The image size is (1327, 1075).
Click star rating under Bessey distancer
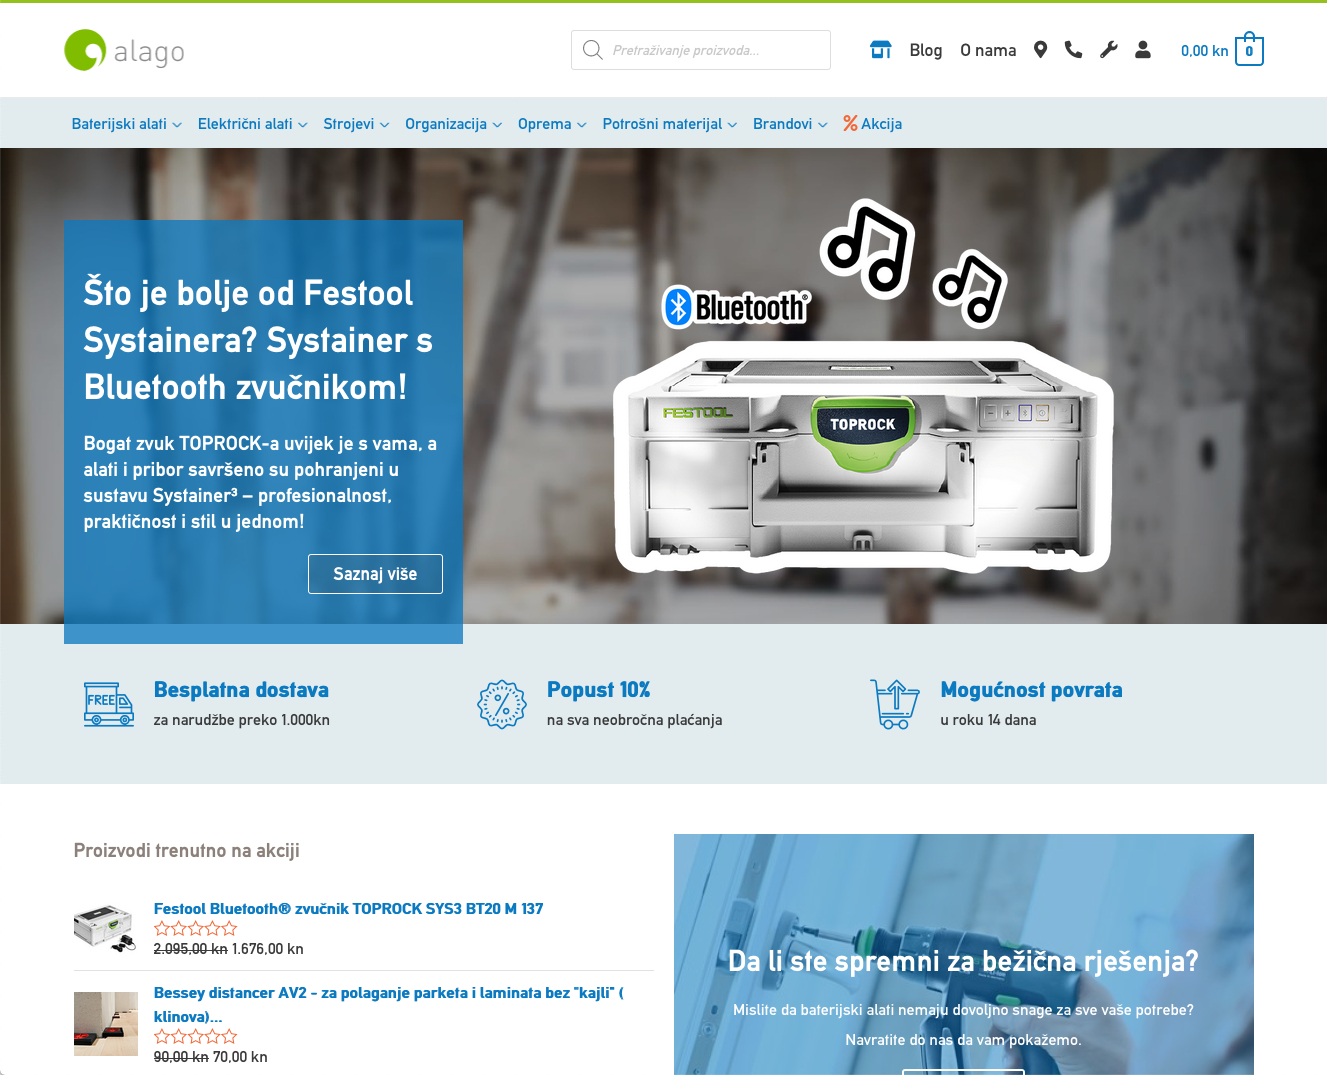[195, 1037]
